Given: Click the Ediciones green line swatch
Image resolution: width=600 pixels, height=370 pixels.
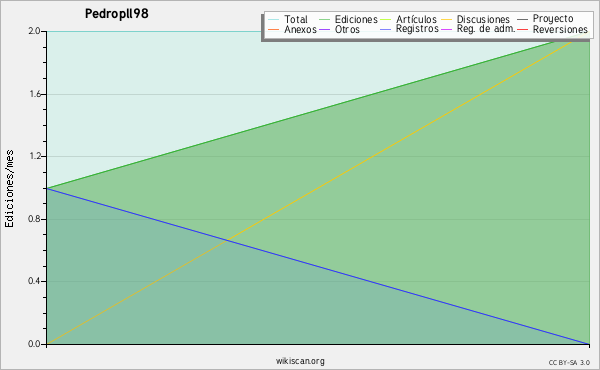Looking at the screenshot, I should [324, 20].
